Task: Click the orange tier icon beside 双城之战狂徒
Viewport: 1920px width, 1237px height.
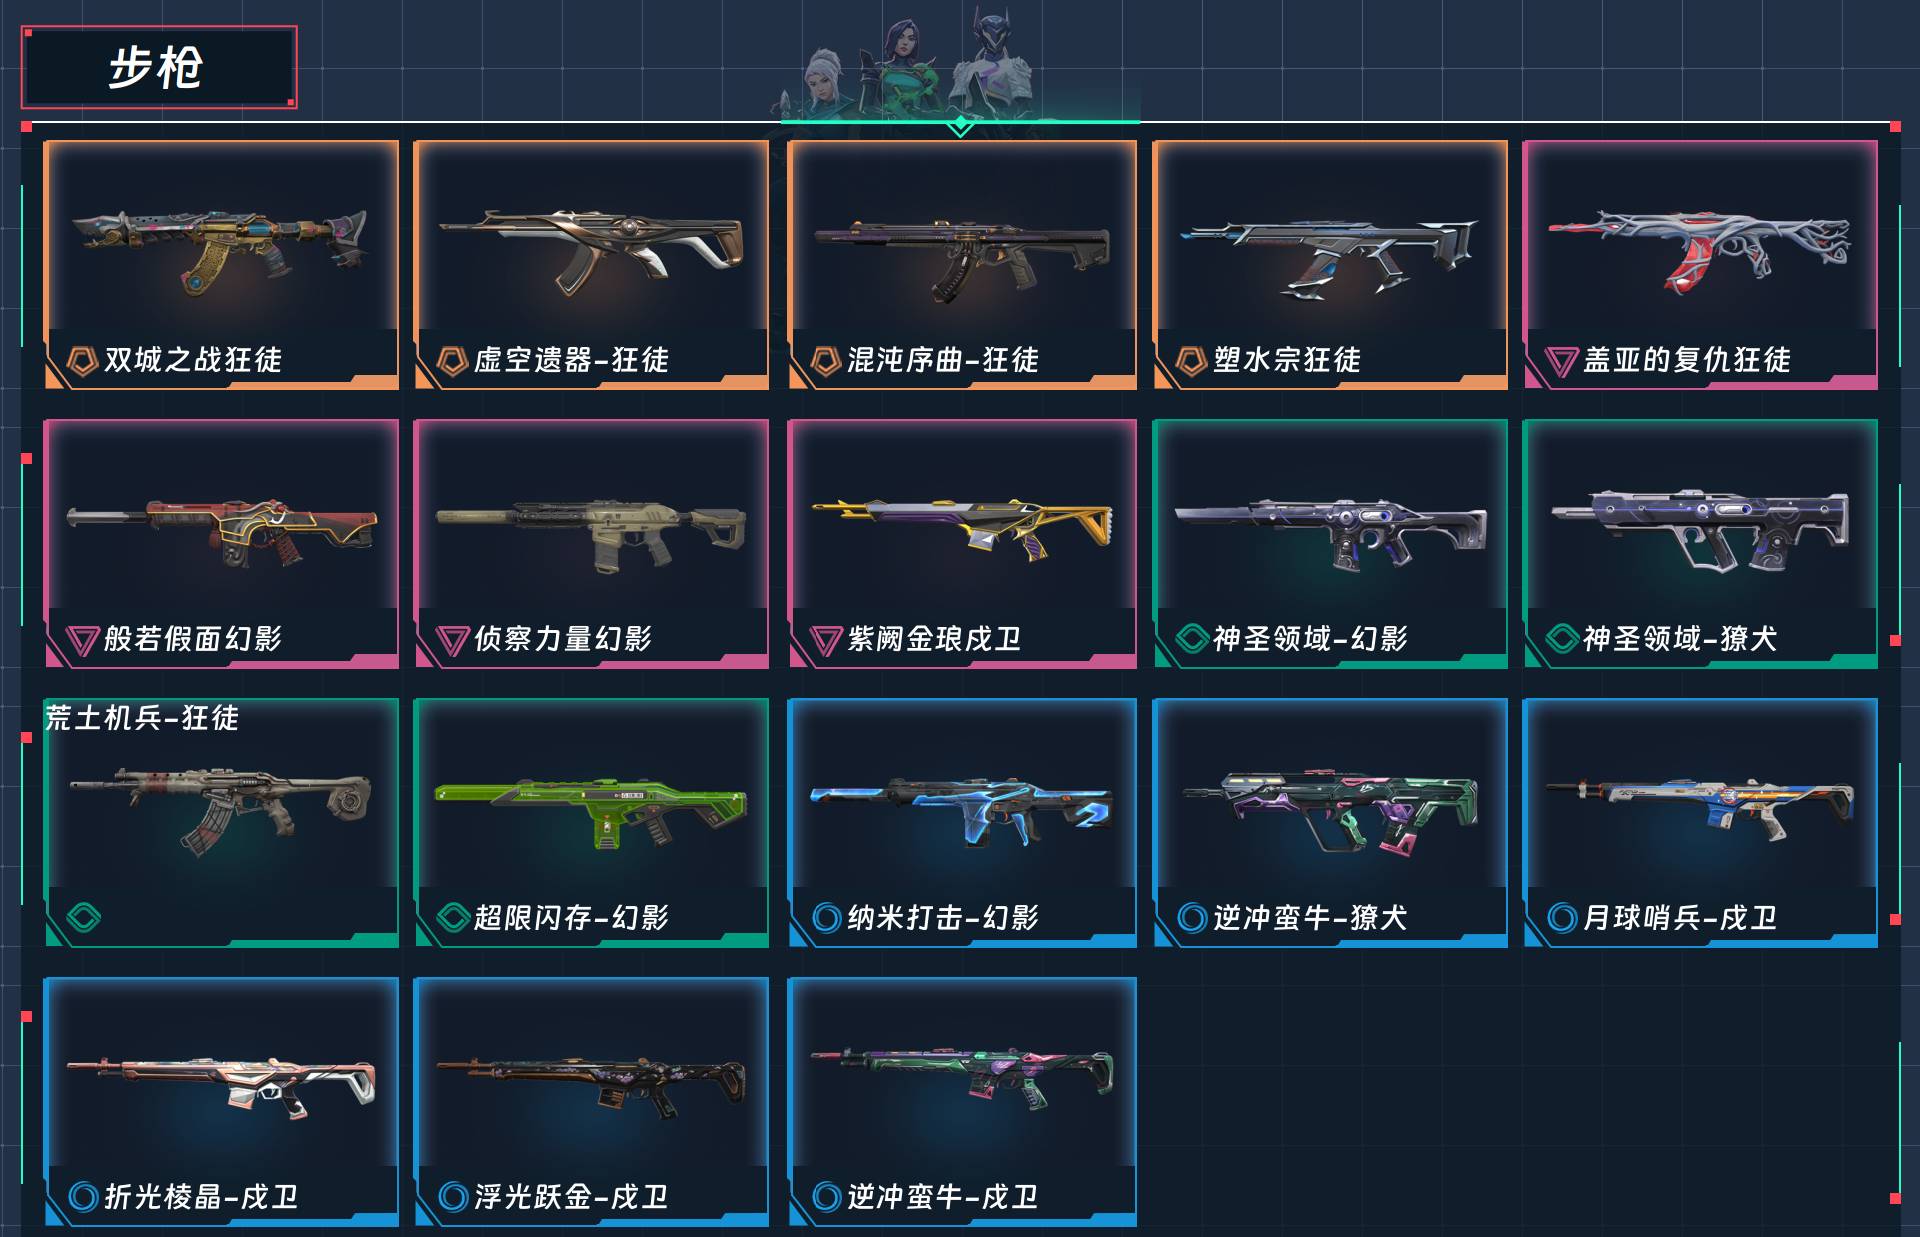Action: pos(81,360)
